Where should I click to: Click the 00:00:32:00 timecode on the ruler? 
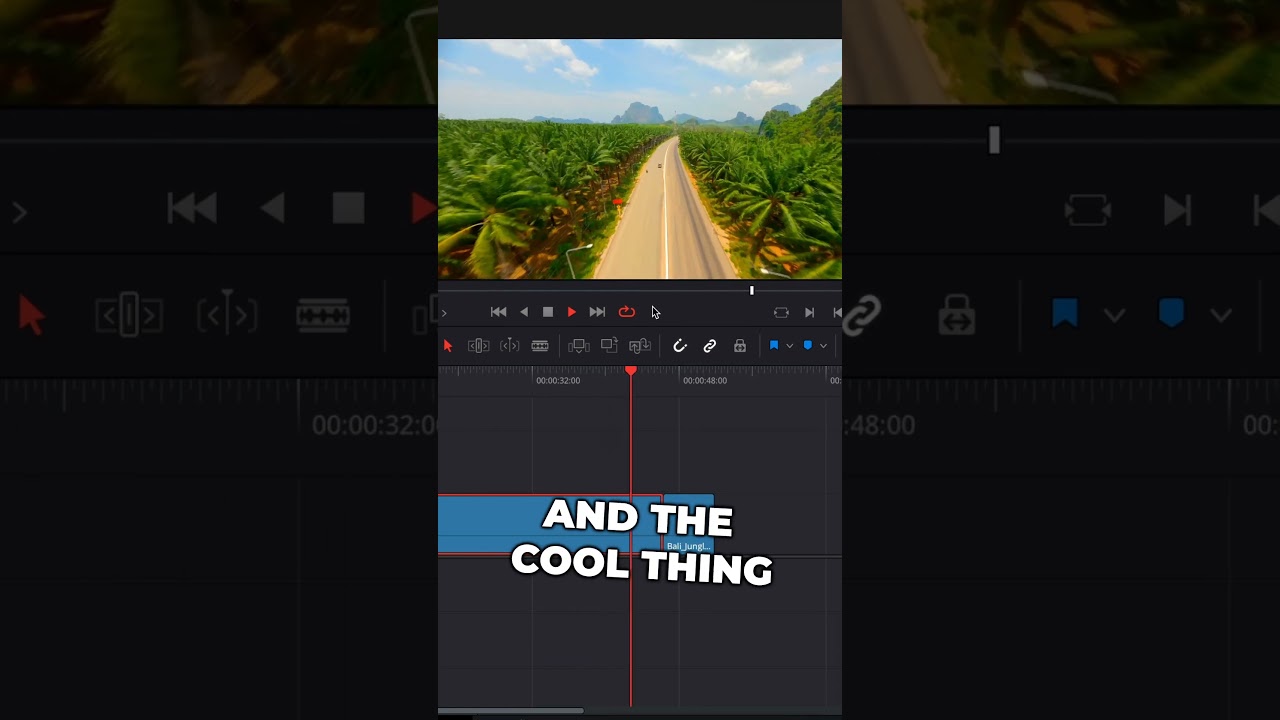pyautogui.click(x=558, y=381)
